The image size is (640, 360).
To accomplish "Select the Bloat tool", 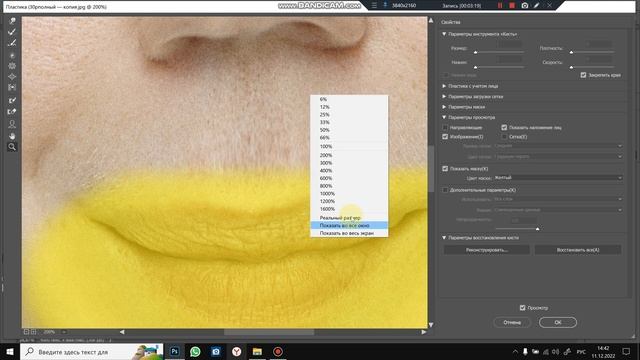I will [12, 77].
